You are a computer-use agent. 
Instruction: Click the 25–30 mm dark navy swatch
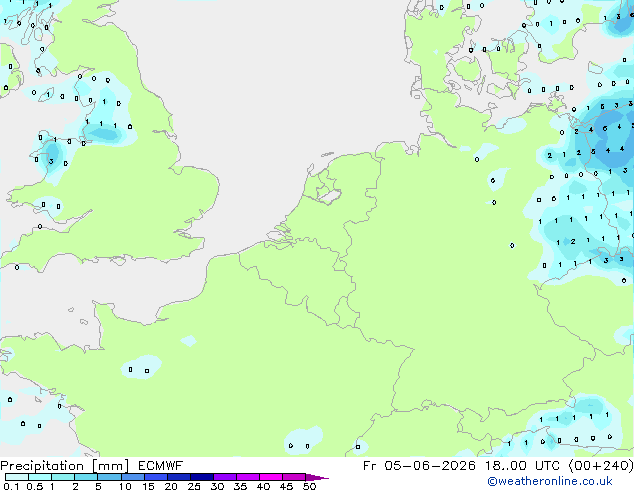[201, 477]
